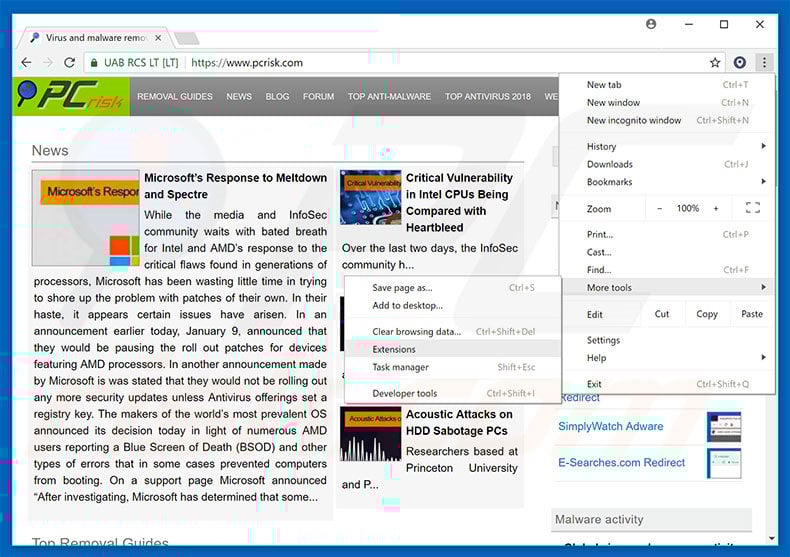
Task: Select Cast... in the Chrome menu
Action: tap(667, 252)
